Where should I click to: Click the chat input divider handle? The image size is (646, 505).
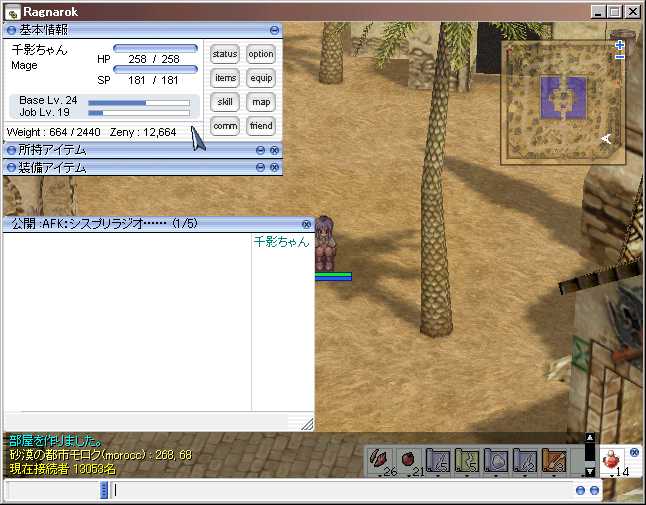[104, 490]
